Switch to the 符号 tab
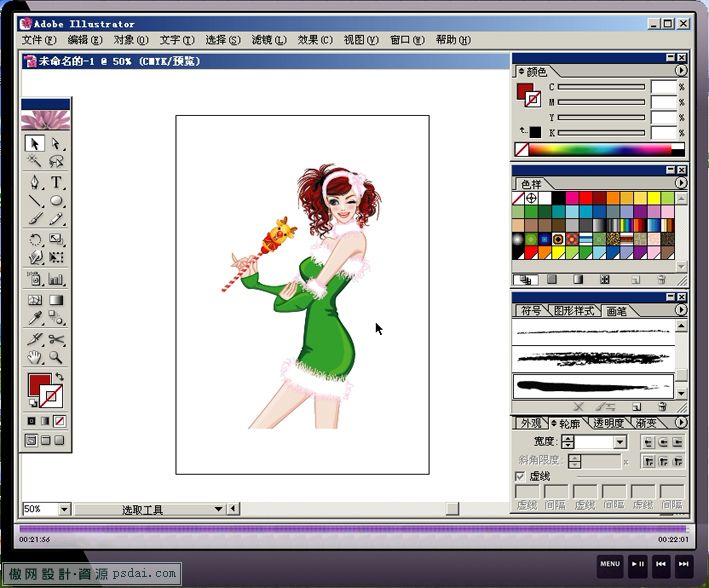This screenshot has height=588, width=709. click(530, 311)
